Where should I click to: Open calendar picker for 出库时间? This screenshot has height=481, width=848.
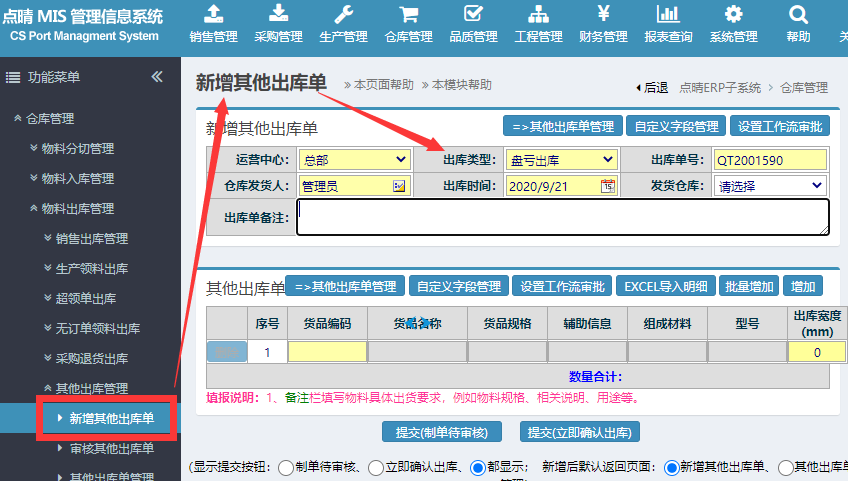[x=608, y=186]
